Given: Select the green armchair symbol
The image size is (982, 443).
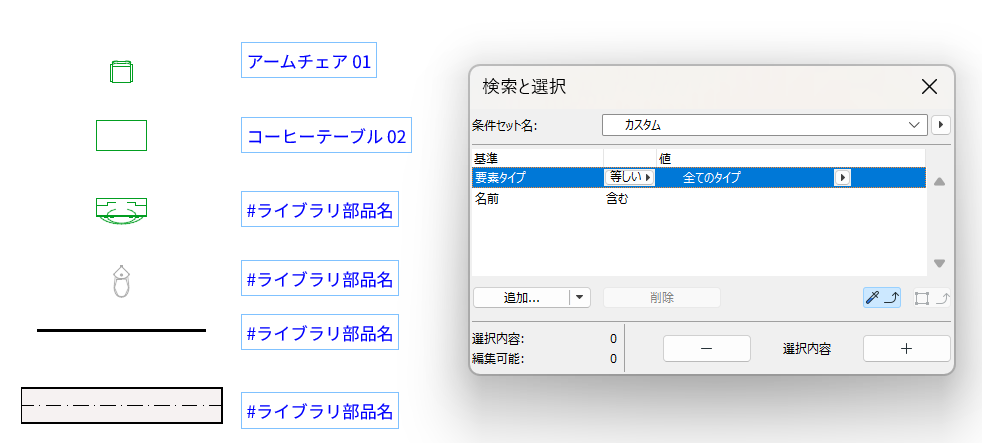Looking at the screenshot, I should pyautogui.click(x=121, y=71).
